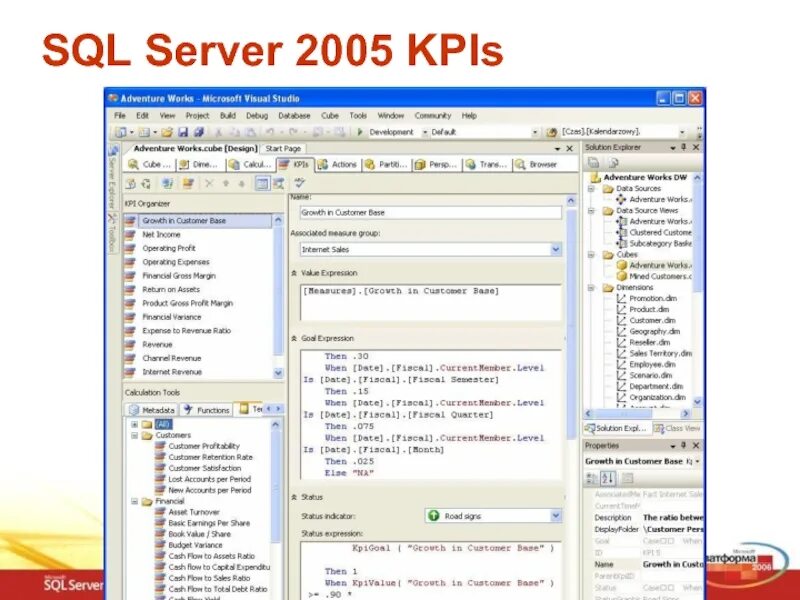Toggle the Browser View button in KPI toolbar
The height and width of the screenshot is (600, 800).
(x=278, y=183)
